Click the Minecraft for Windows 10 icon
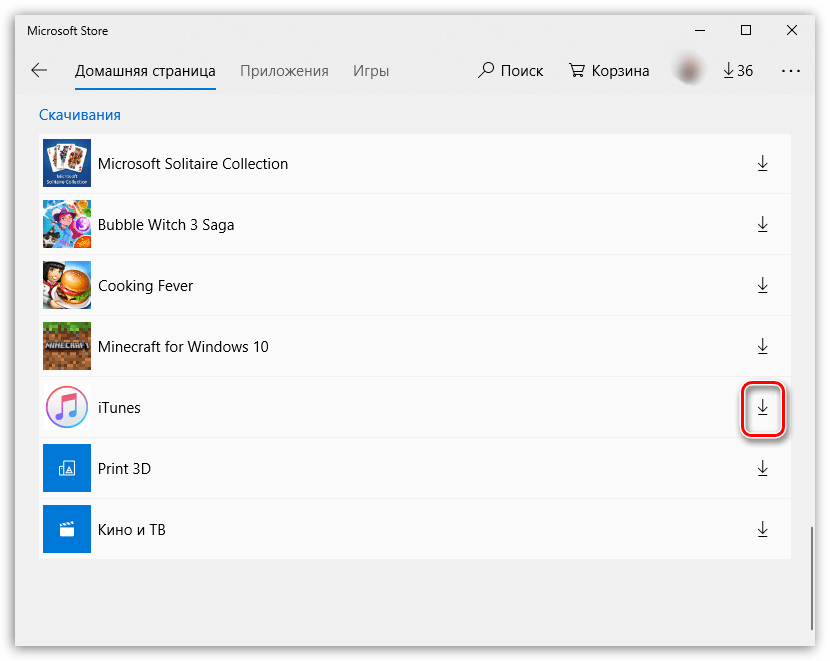The height and width of the screenshot is (661, 830). point(66,346)
